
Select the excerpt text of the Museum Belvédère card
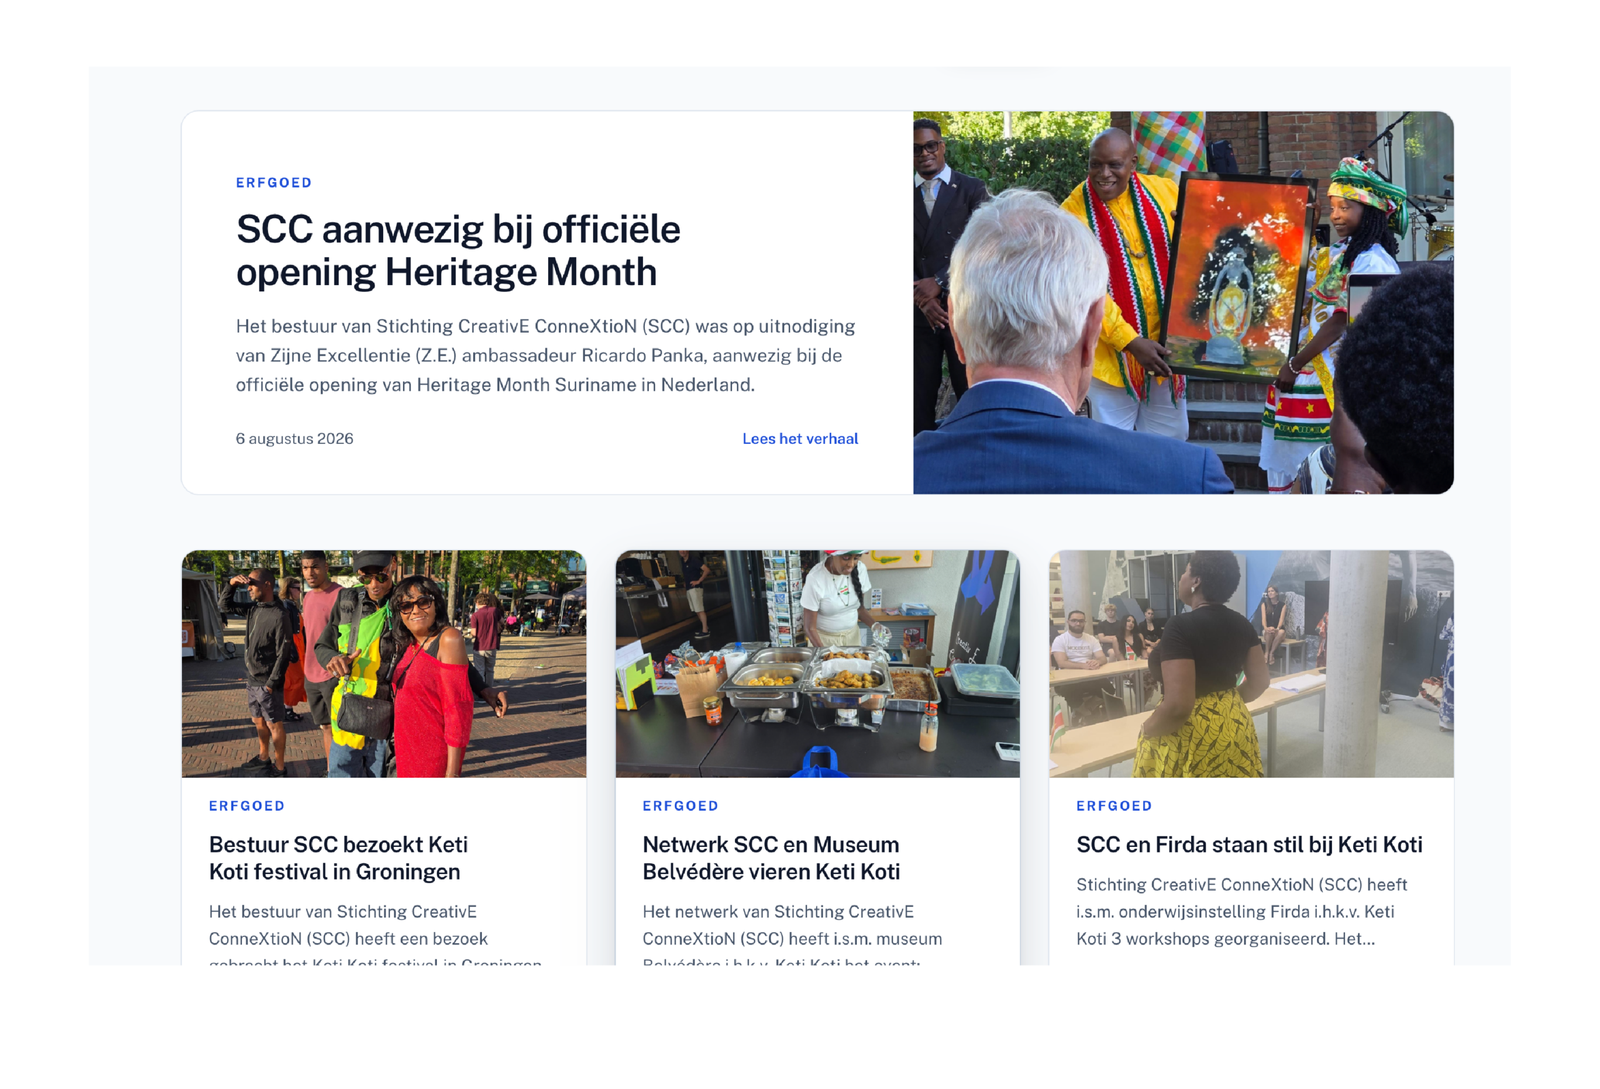(792, 933)
